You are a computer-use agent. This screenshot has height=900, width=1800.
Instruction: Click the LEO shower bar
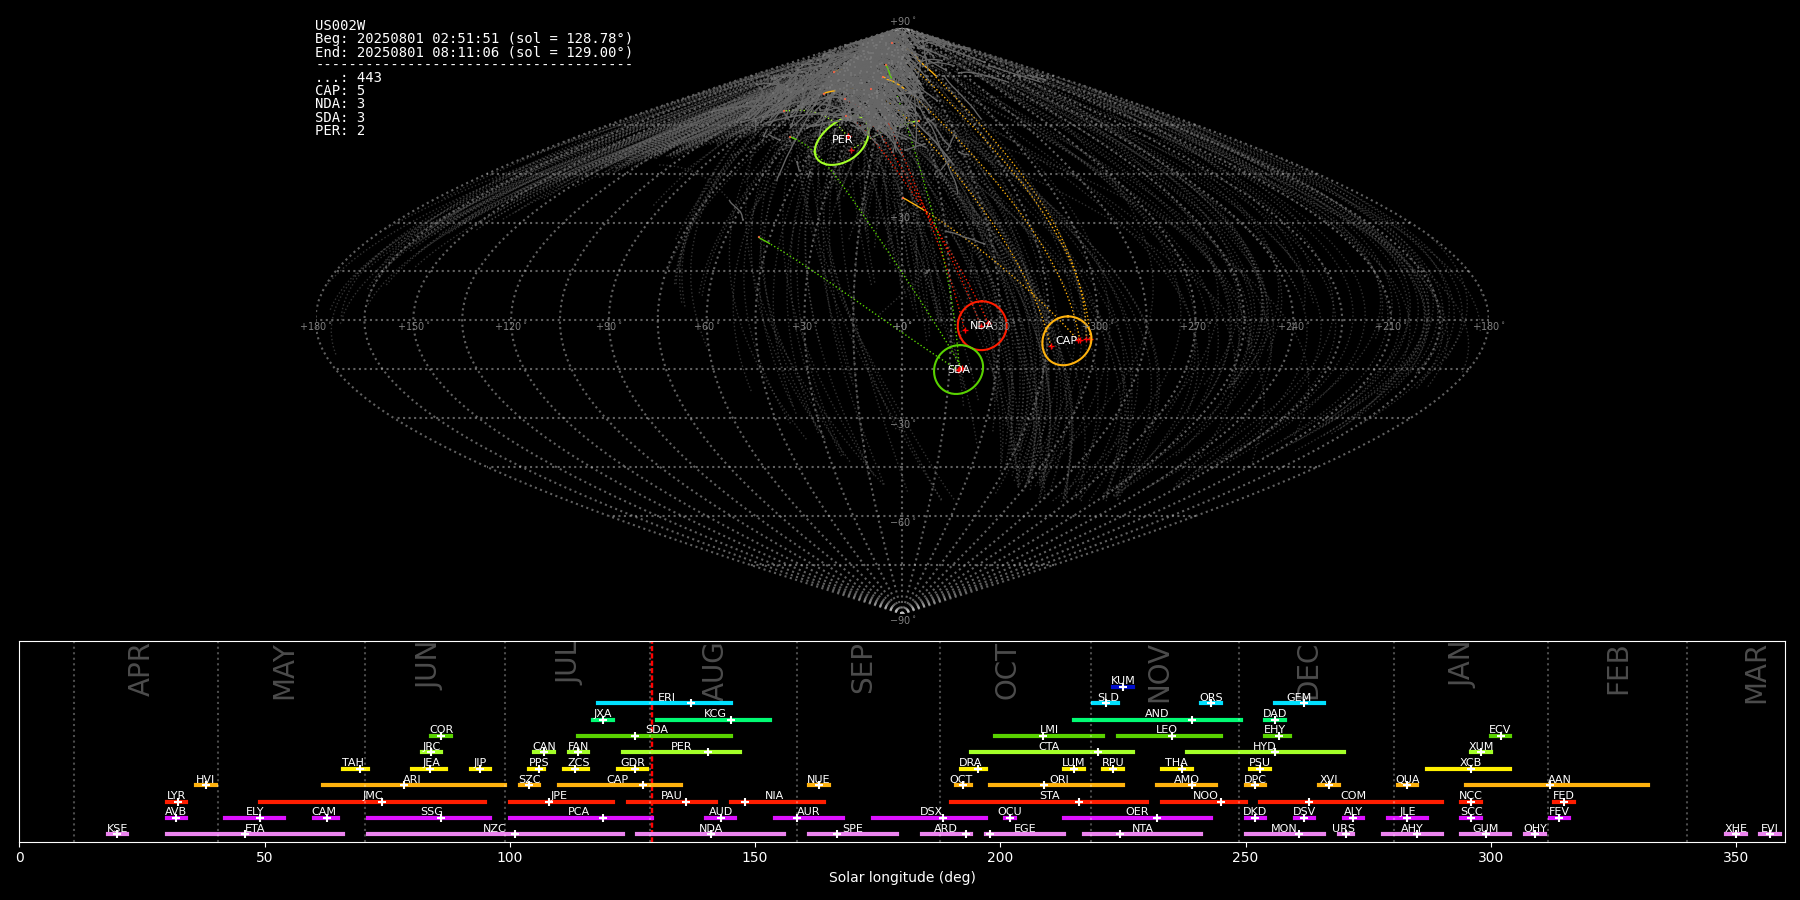tap(1169, 736)
